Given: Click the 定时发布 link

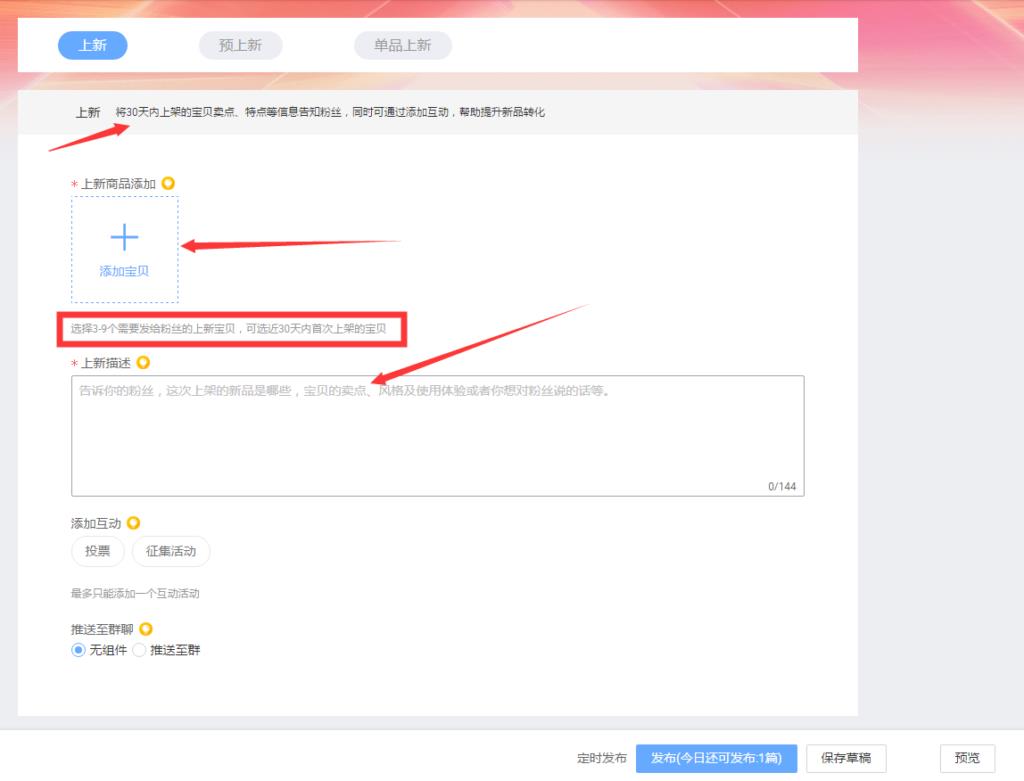Looking at the screenshot, I should point(601,758).
